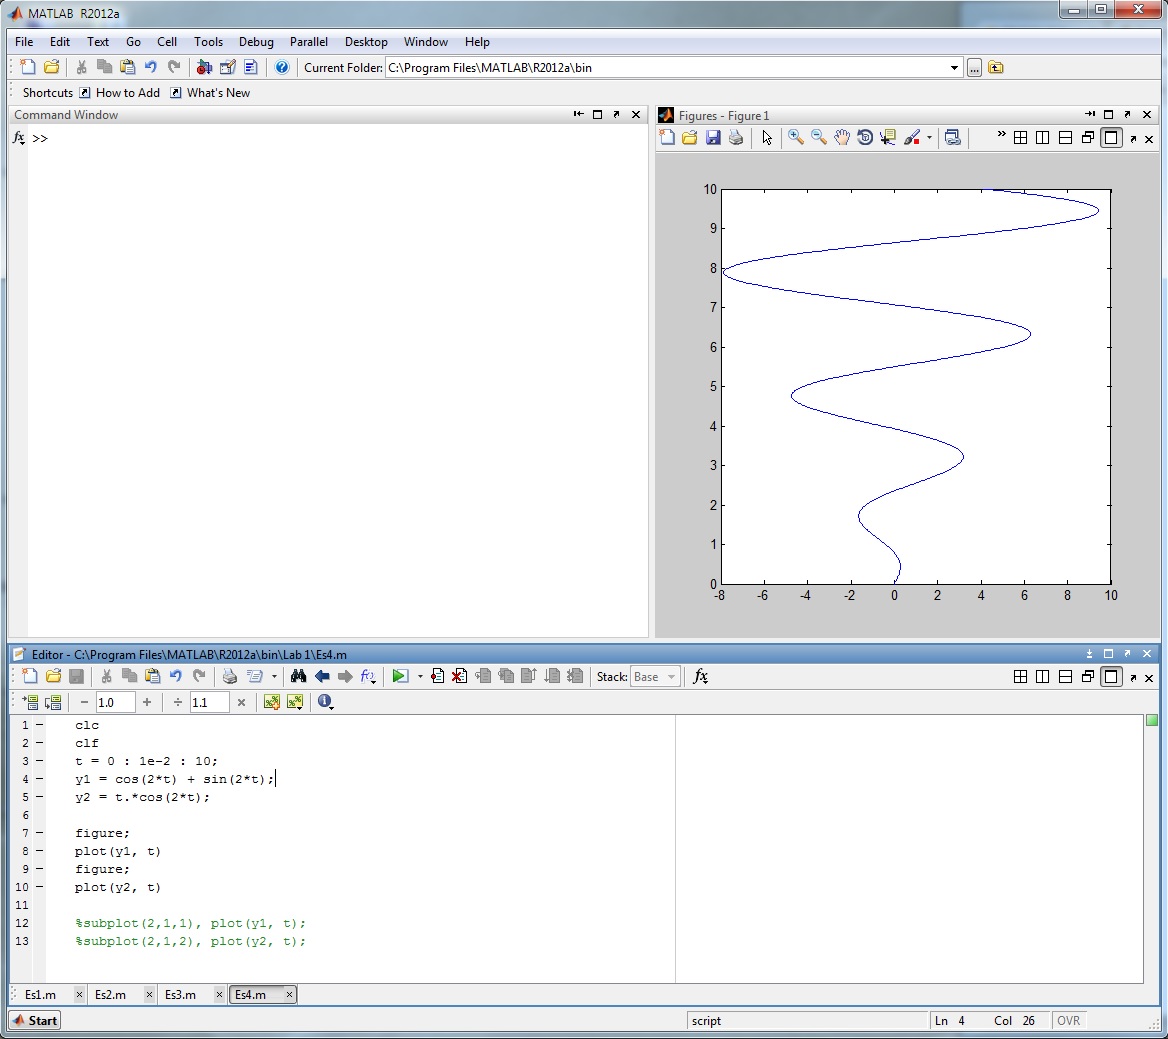Image resolution: width=1168 pixels, height=1039 pixels.
Task: Open the Debug menu
Action: coord(256,42)
